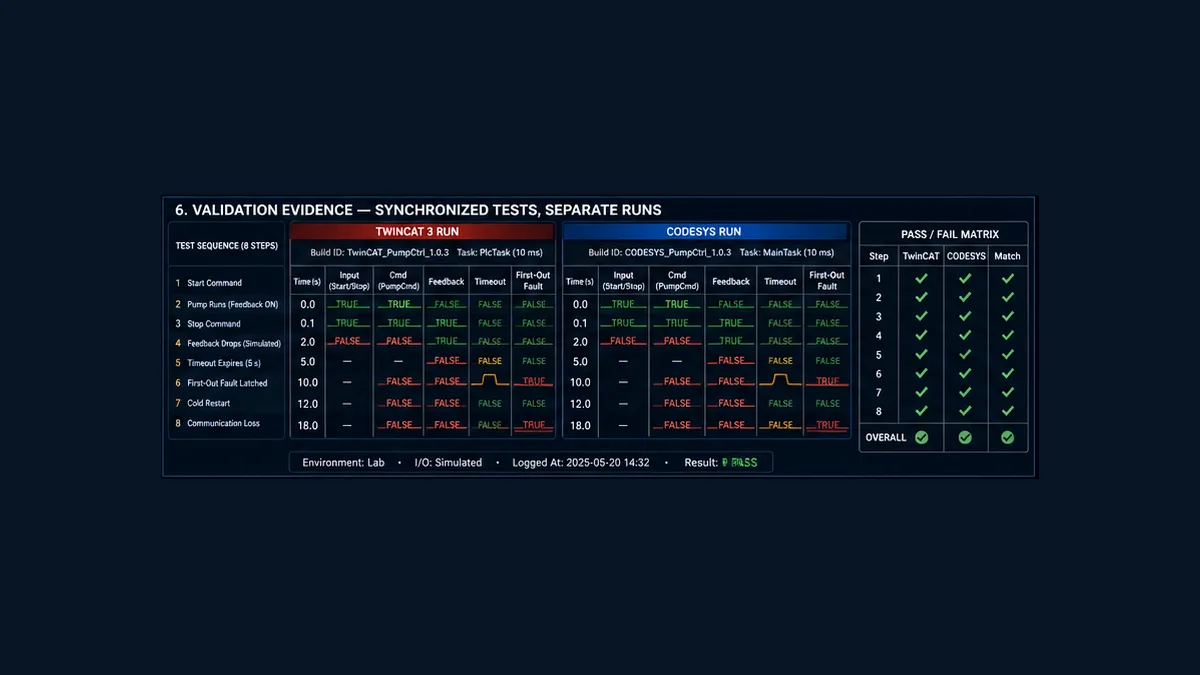Click CODESYS Input FALSE cell at 2.0
Screen dimensions: 1200x675
(x=623, y=341)
